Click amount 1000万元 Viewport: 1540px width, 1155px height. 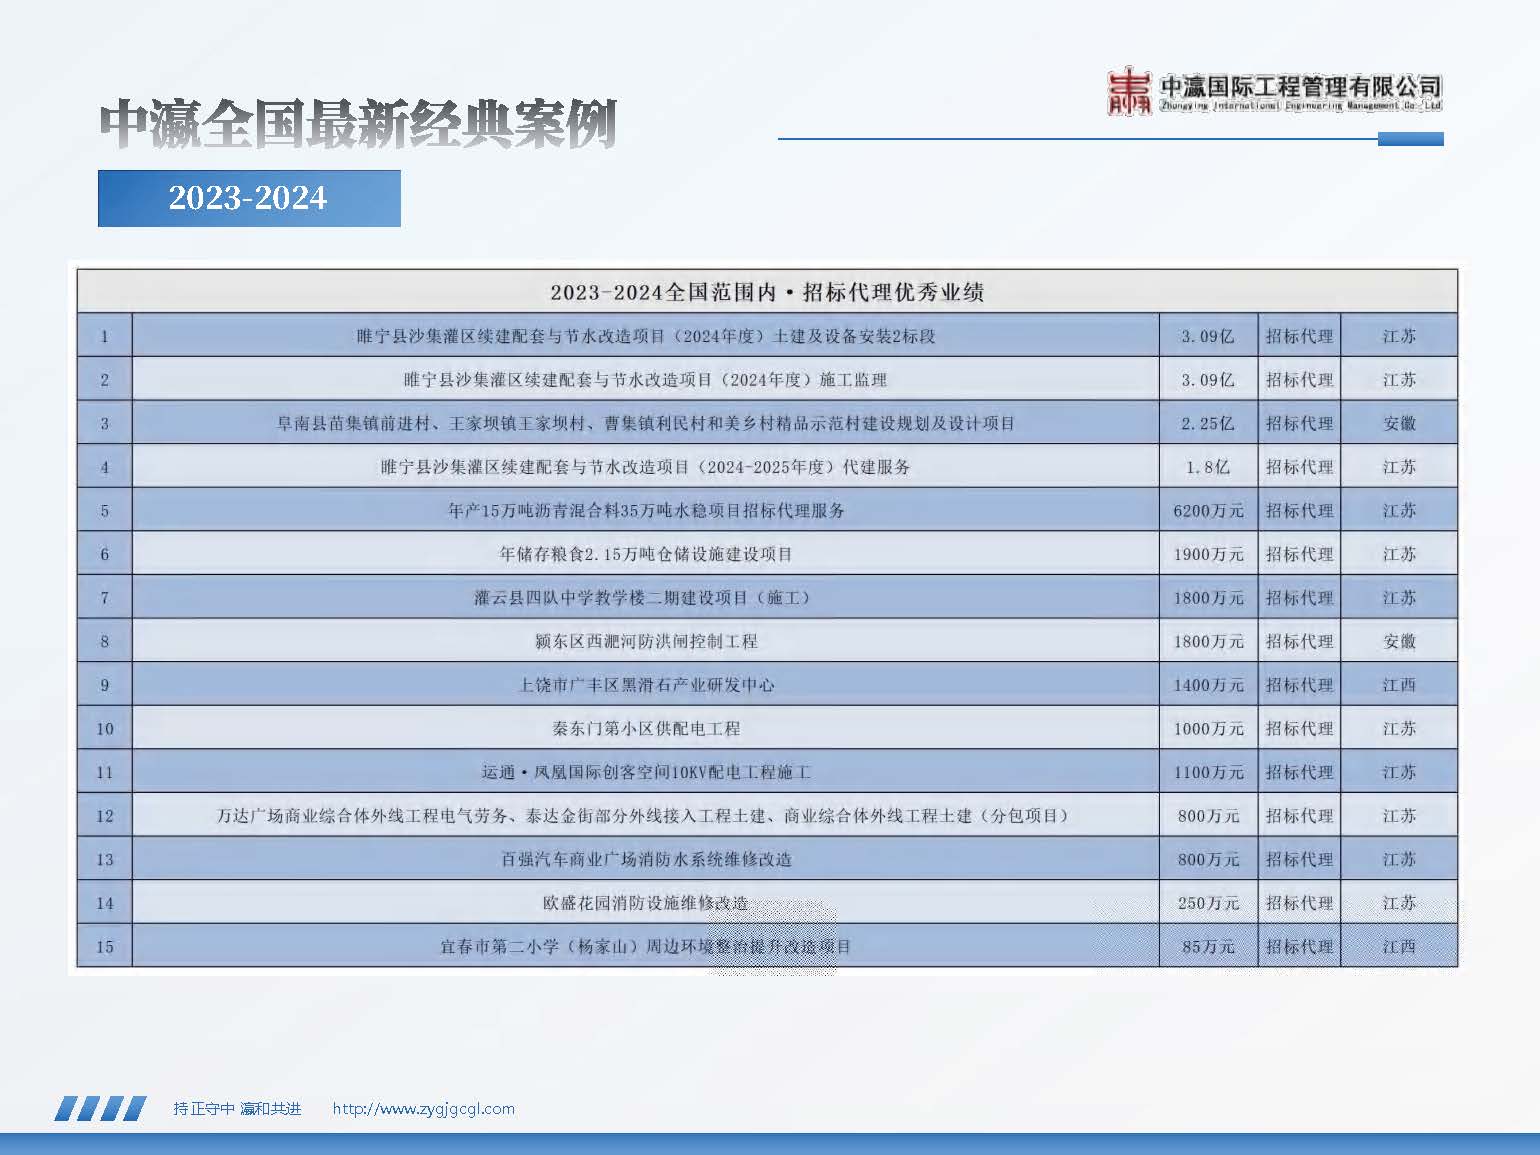point(1208,729)
